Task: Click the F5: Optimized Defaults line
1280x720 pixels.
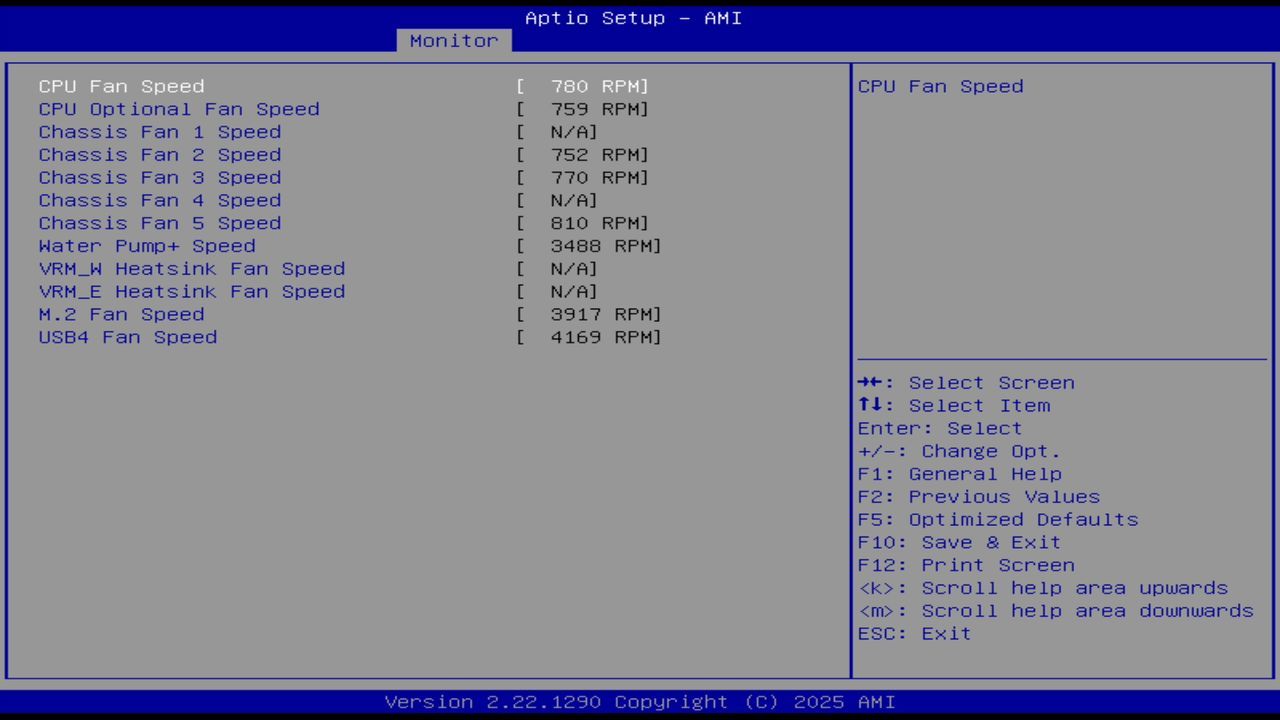Action: tap(998, 520)
